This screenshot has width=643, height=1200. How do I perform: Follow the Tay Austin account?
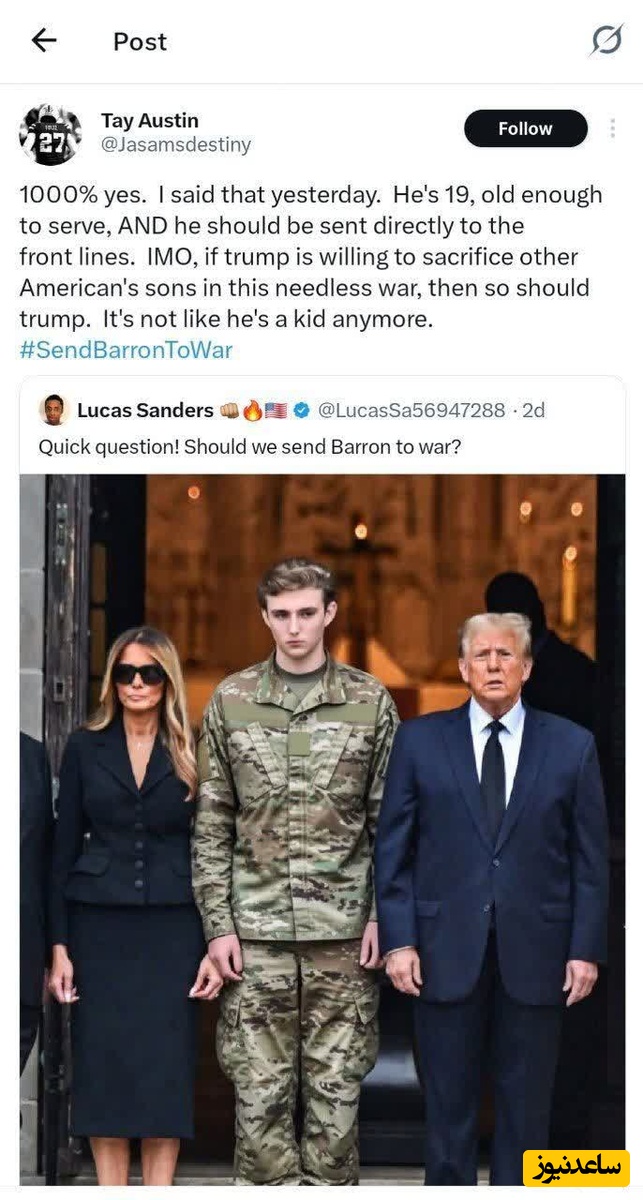click(525, 129)
